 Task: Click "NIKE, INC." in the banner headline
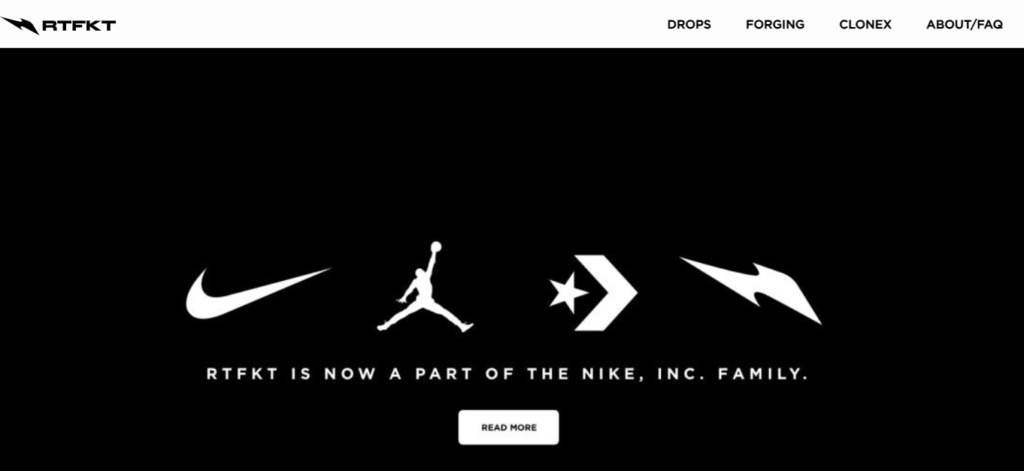point(640,374)
